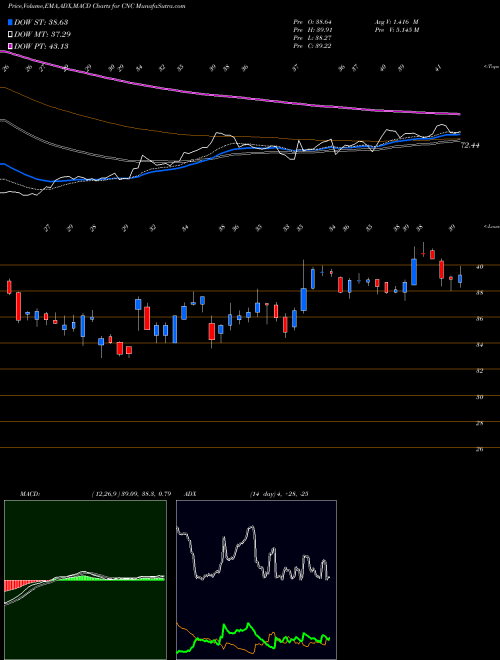
Task: Click the 'Pre O: 38.64' value
Action: [312, 22]
